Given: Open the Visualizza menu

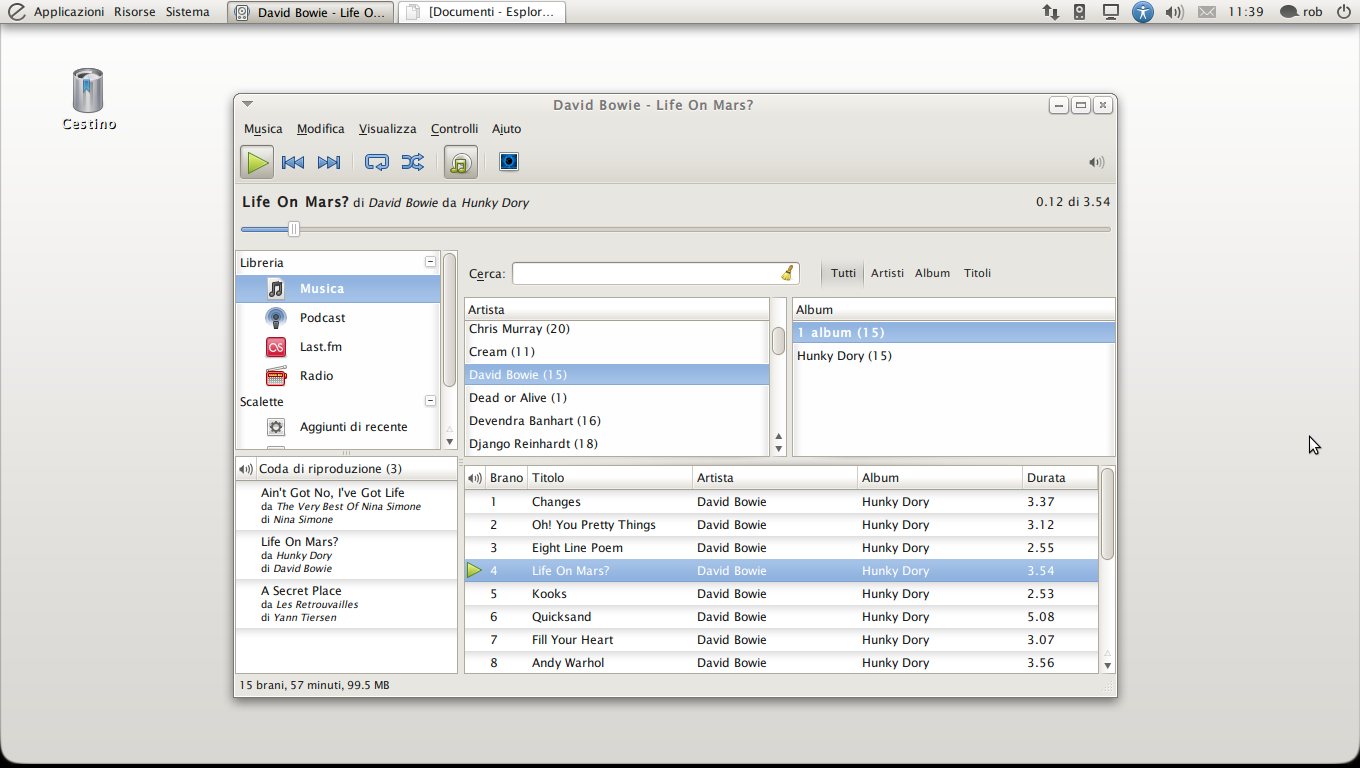Looking at the screenshot, I should click(x=388, y=129).
